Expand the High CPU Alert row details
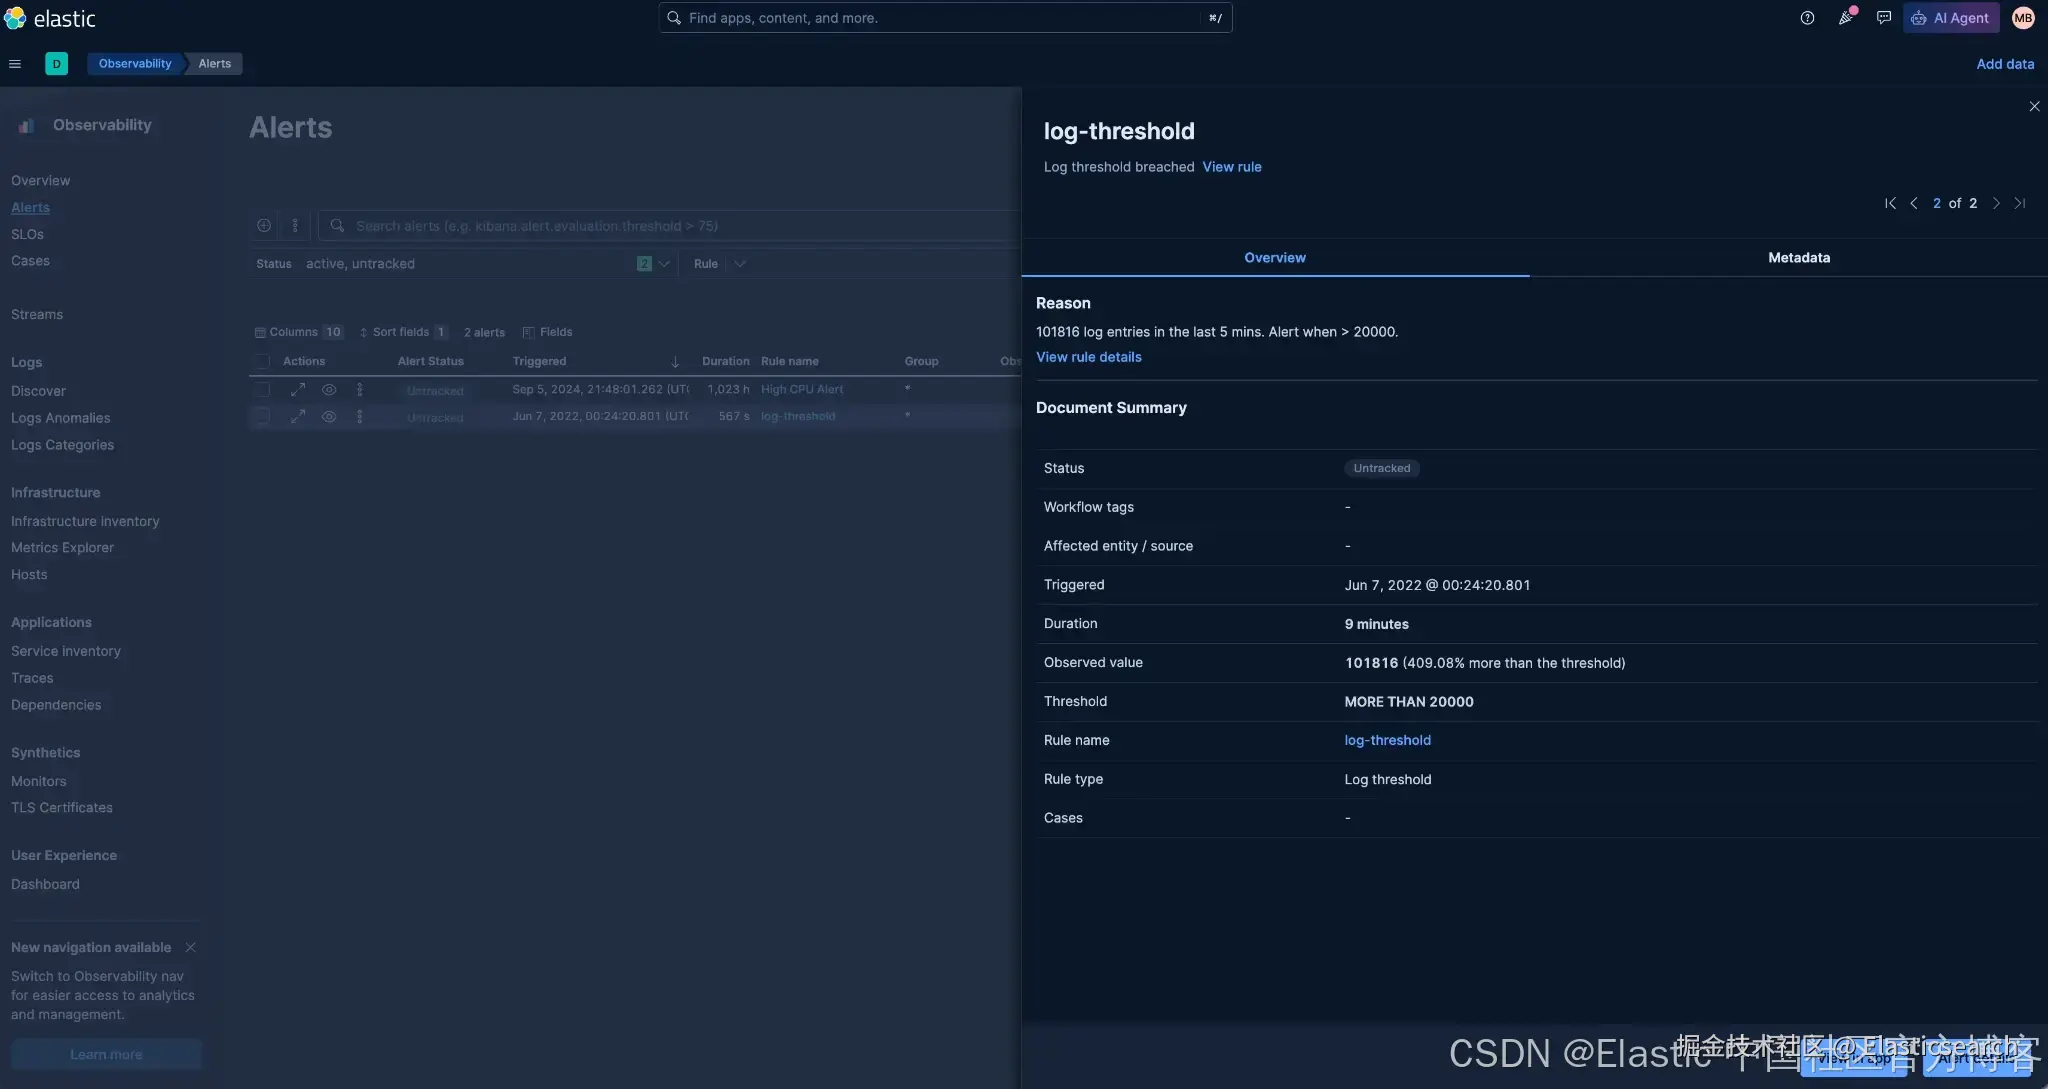Screen dimensions: 2048x1089 [298, 390]
